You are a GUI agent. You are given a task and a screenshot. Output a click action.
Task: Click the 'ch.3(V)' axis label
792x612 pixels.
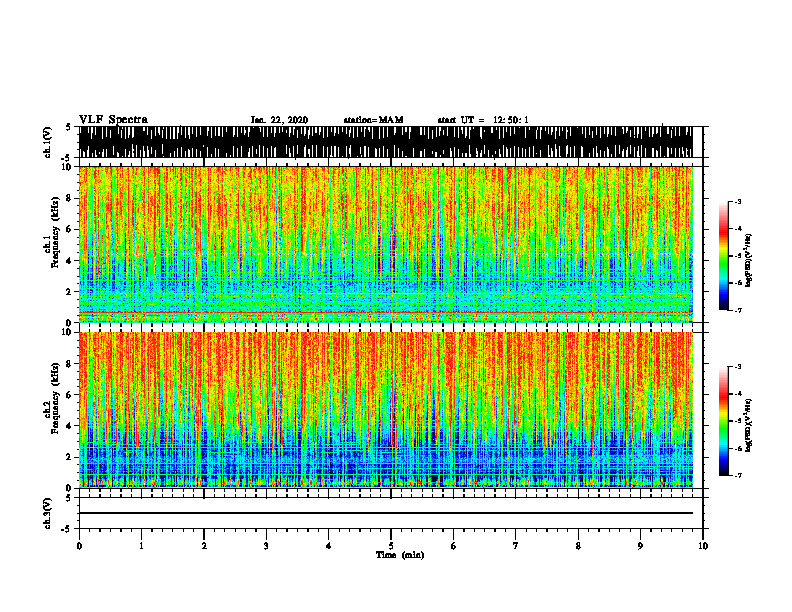(x=47, y=514)
